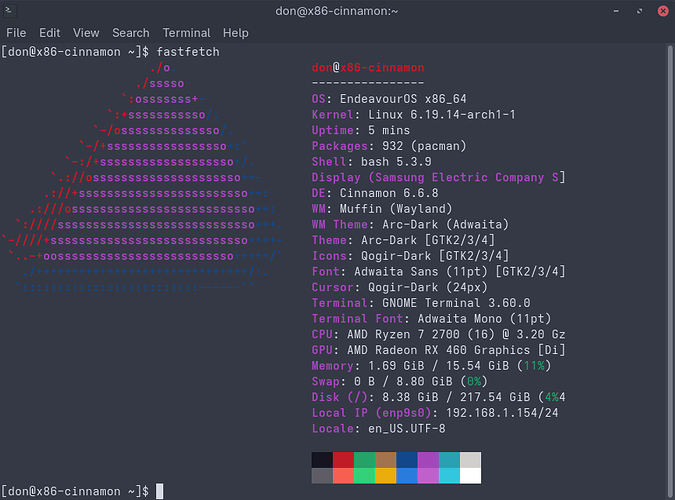Click the WM line Muffin (Wayland)

click(382, 209)
